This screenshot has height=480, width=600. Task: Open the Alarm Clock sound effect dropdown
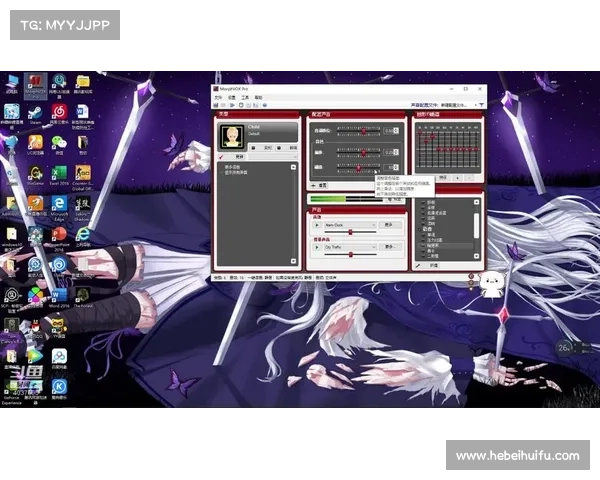coord(350,225)
